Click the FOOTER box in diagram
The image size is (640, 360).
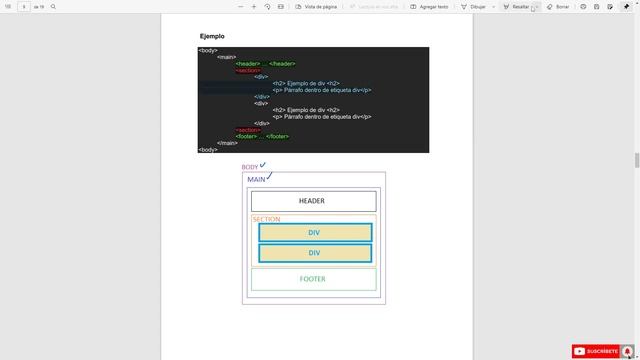[x=313, y=279]
